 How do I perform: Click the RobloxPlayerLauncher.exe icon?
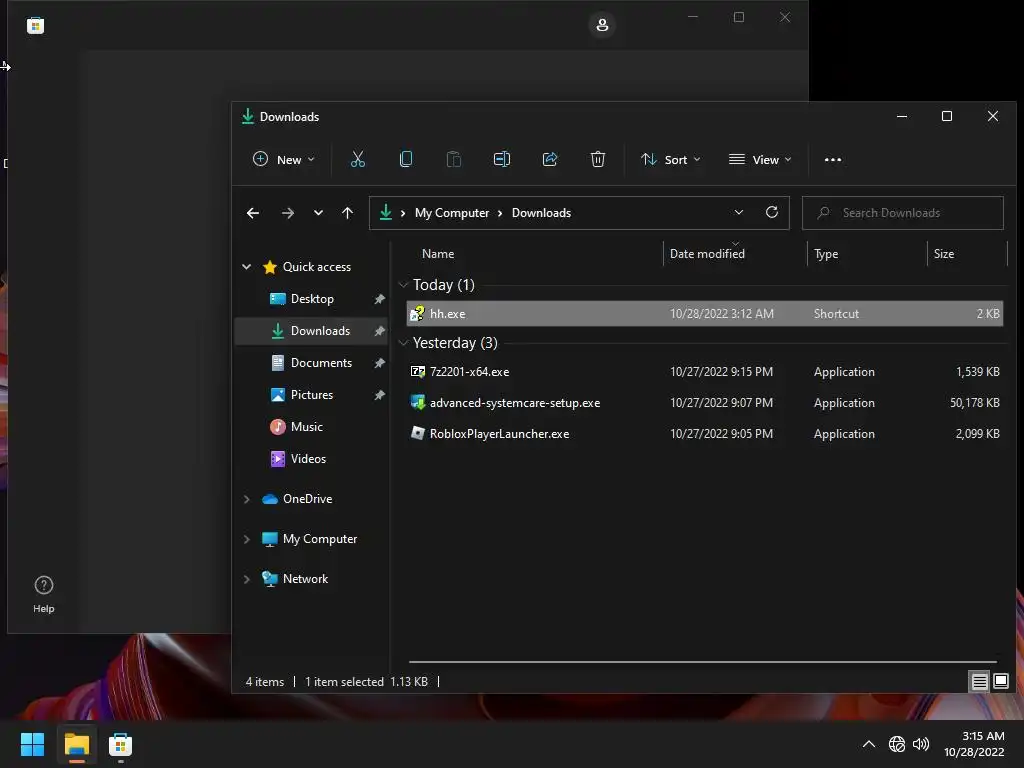pyautogui.click(x=417, y=433)
